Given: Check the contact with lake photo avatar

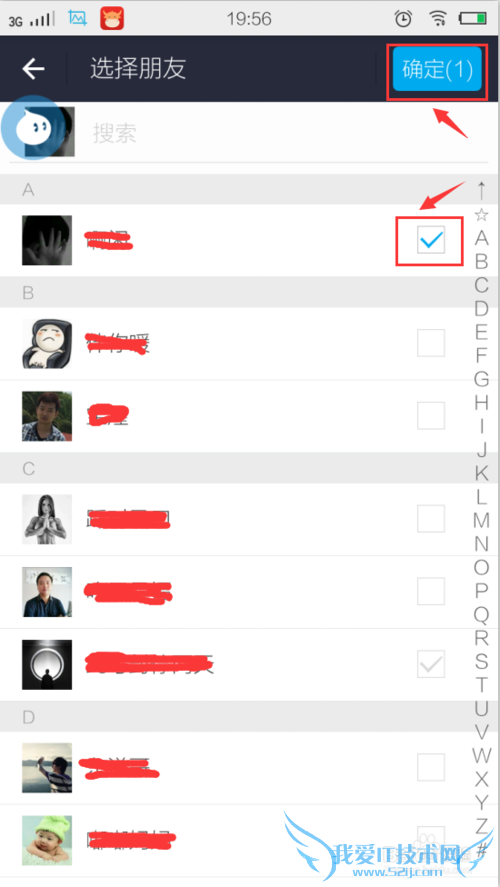Looking at the screenshot, I should 431,767.
